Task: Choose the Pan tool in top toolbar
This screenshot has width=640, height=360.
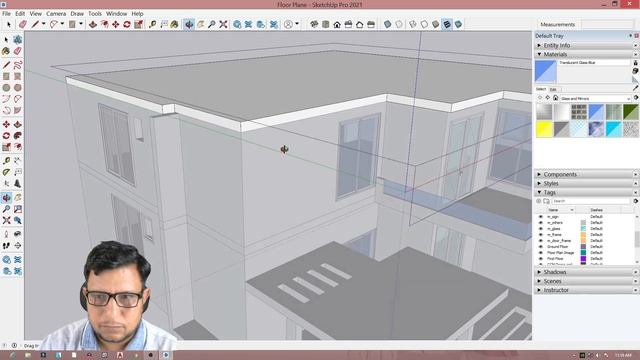Action: (x=200, y=24)
